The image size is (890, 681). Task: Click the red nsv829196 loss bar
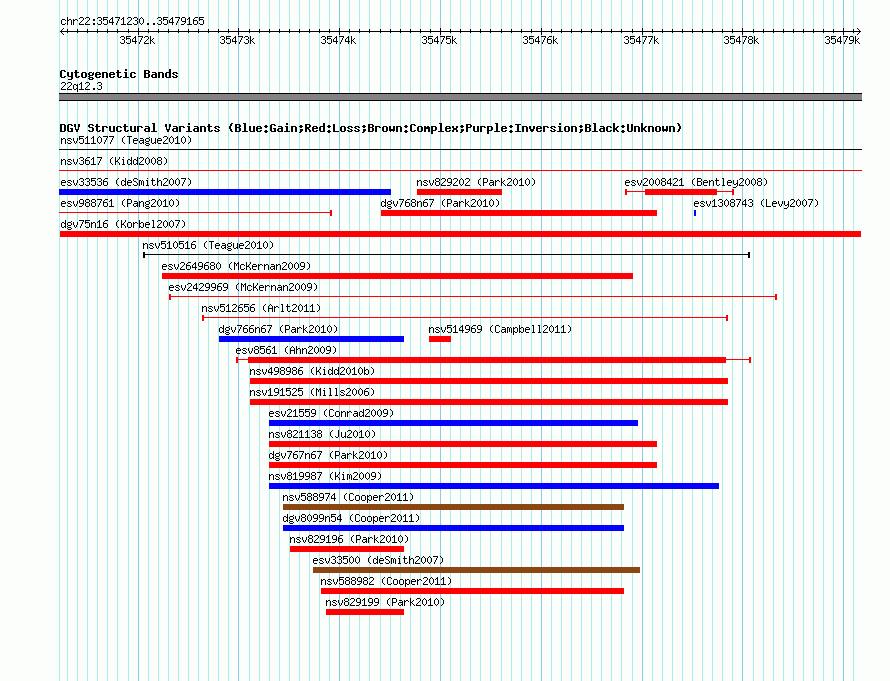click(347, 549)
